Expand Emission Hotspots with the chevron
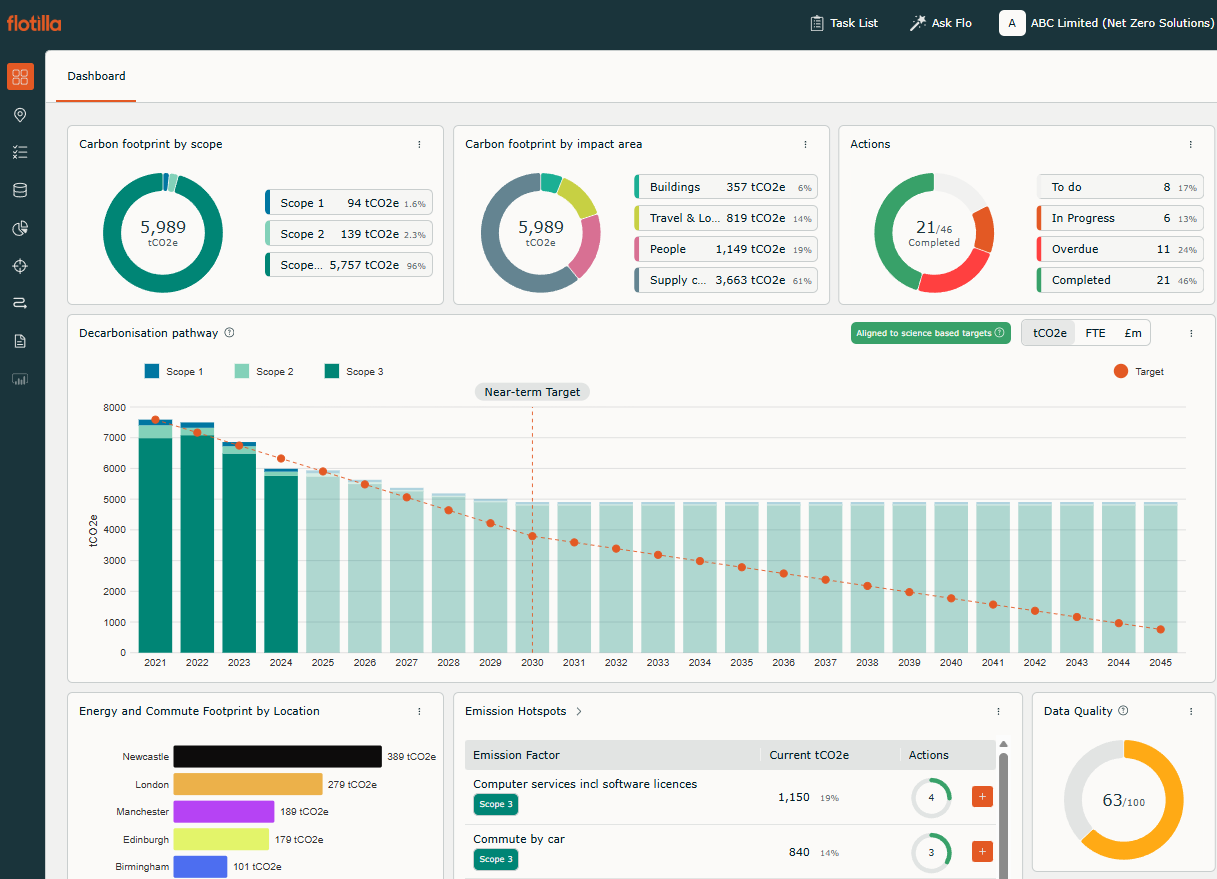Viewport: 1217px width, 879px height. click(579, 712)
